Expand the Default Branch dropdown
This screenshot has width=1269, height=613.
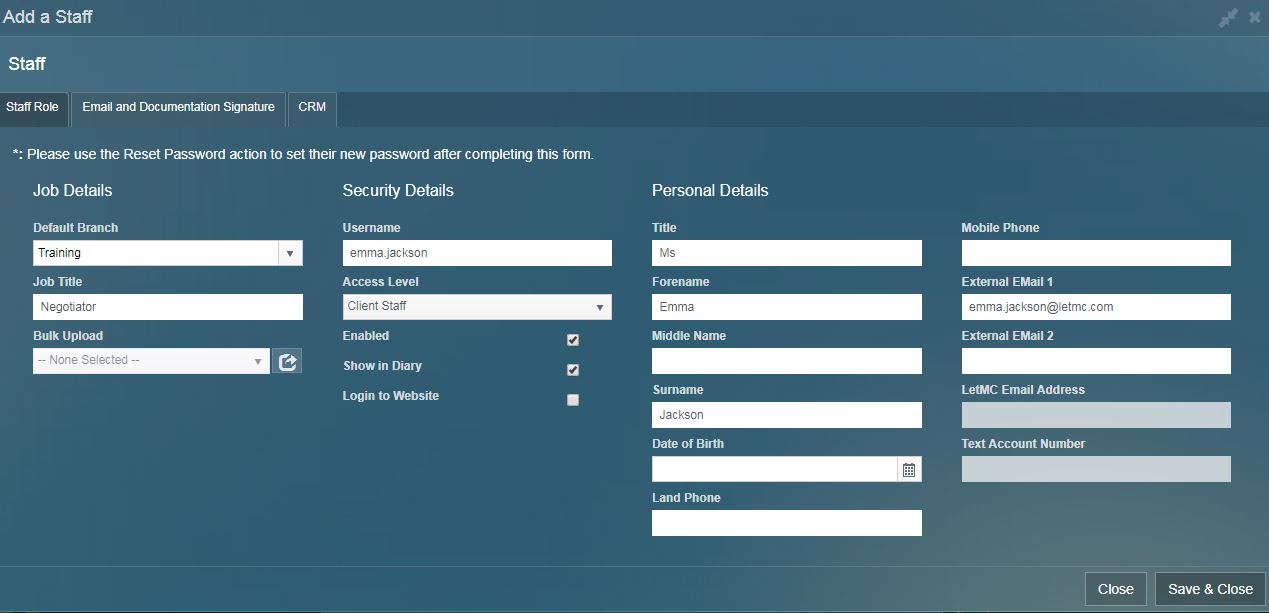tap(289, 254)
